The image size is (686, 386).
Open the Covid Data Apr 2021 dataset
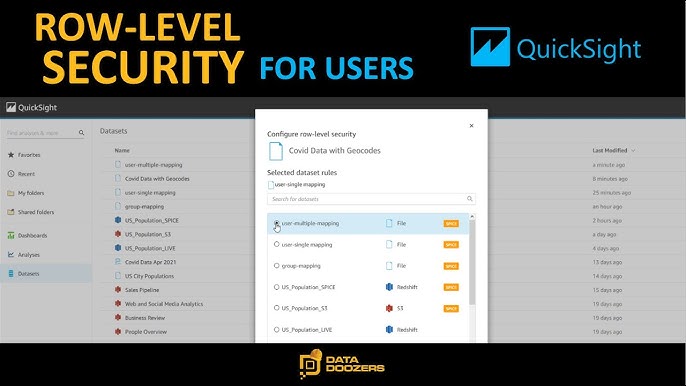150,262
